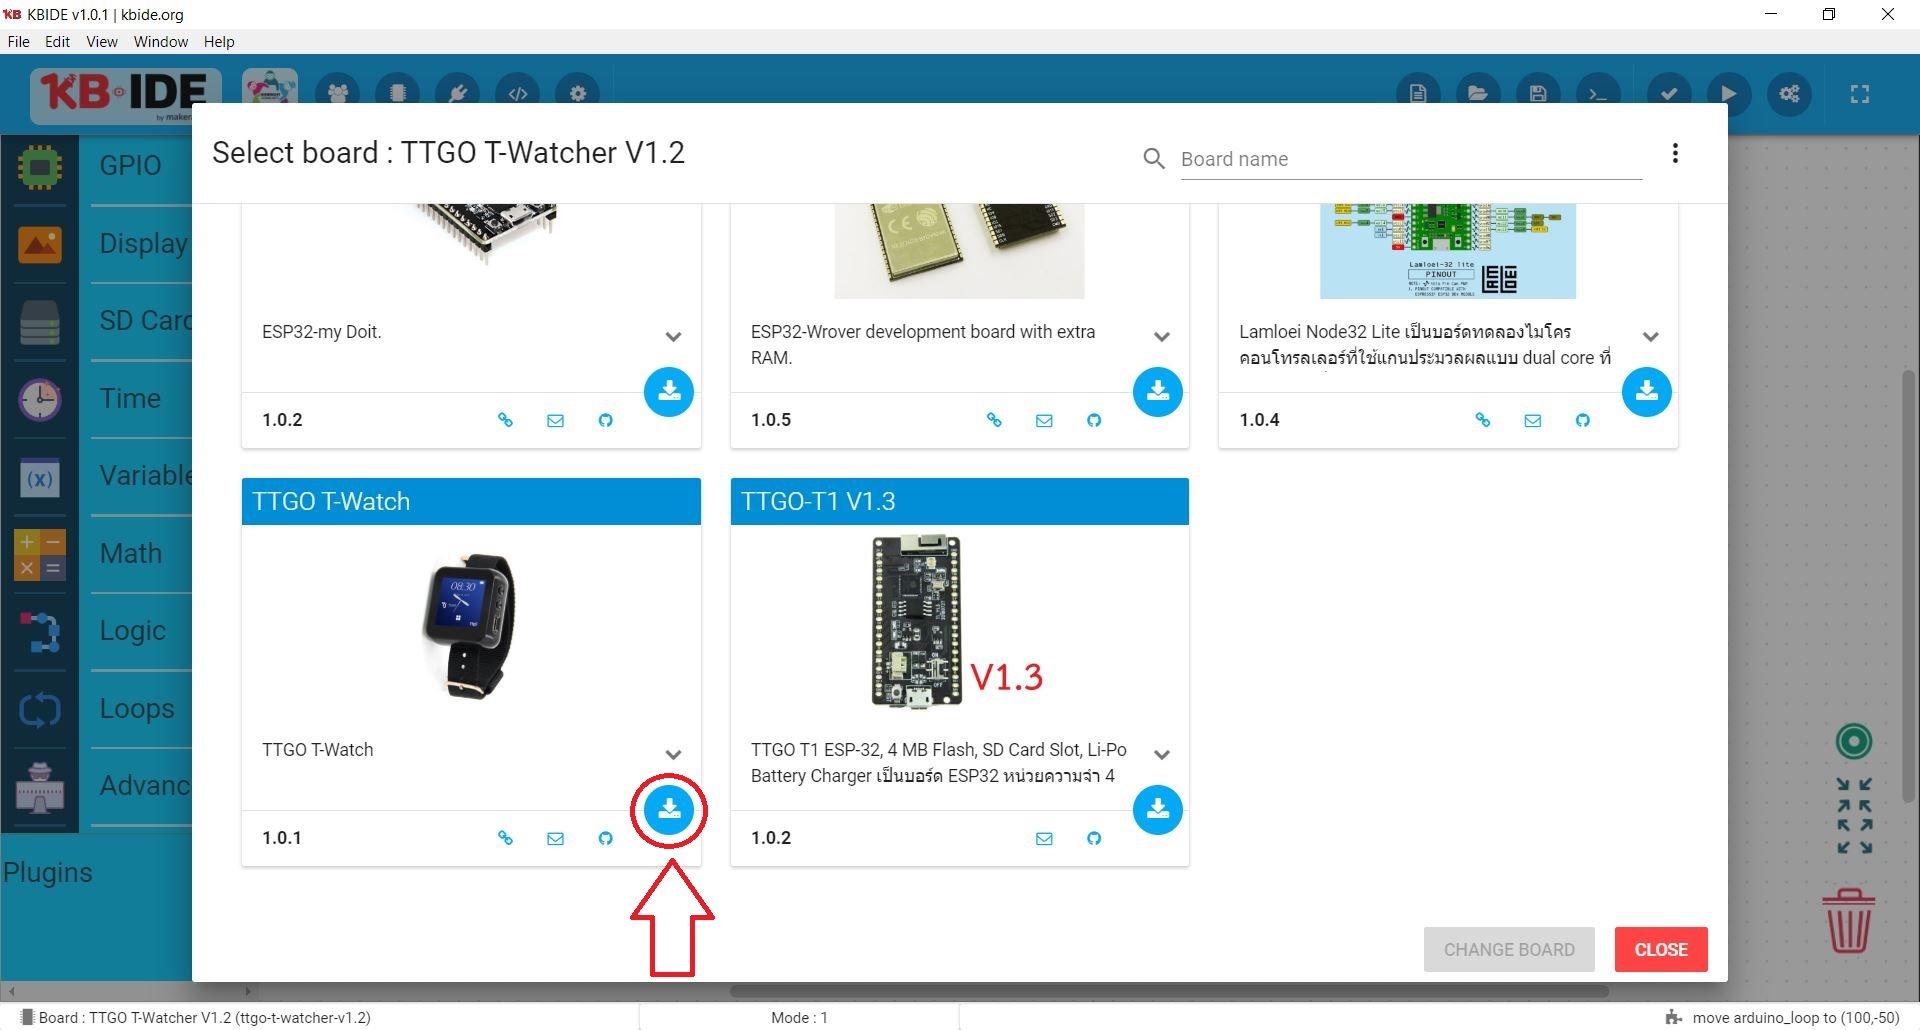This screenshot has height=1030, width=1920.
Task: Save the current project
Action: click(x=1538, y=93)
